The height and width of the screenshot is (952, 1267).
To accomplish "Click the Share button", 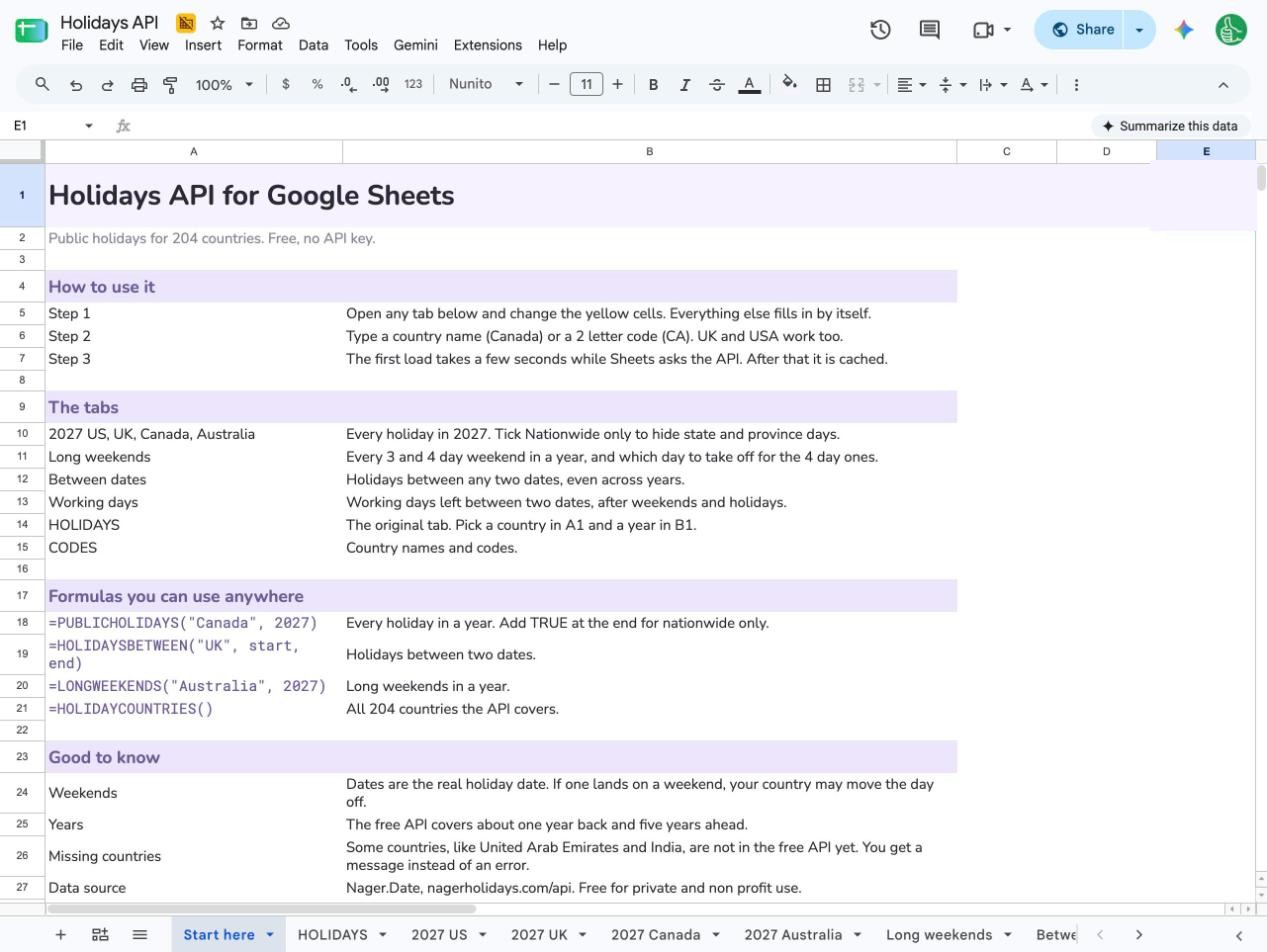I will (1082, 30).
